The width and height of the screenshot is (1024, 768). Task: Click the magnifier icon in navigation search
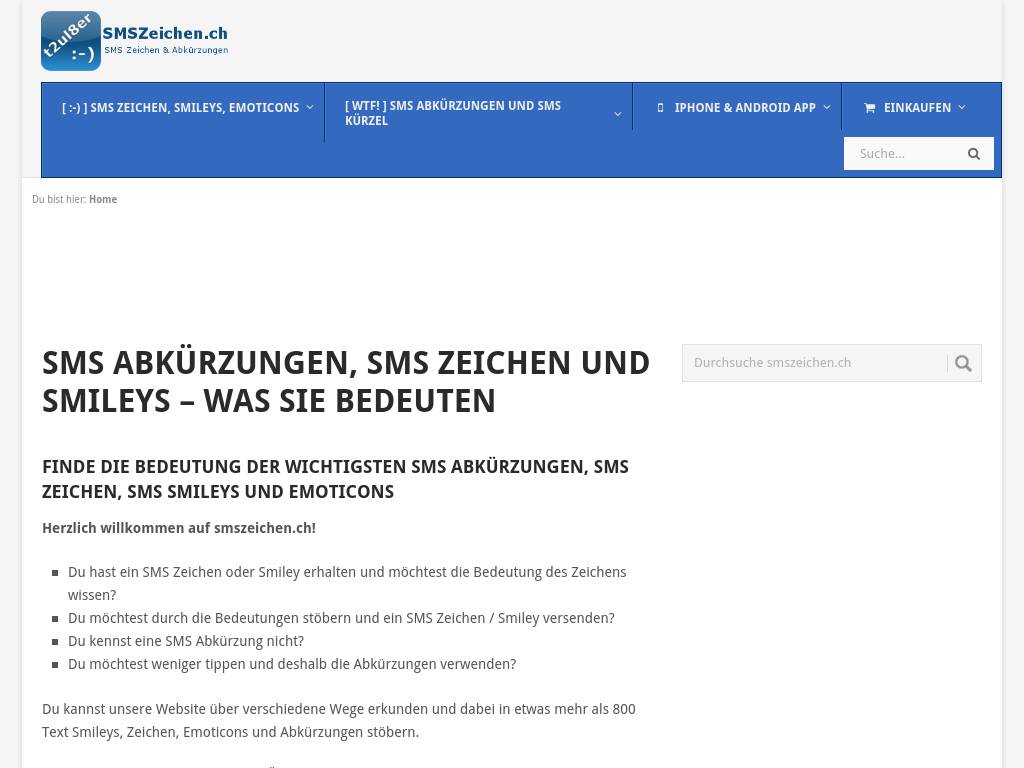pyautogui.click(x=974, y=154)
